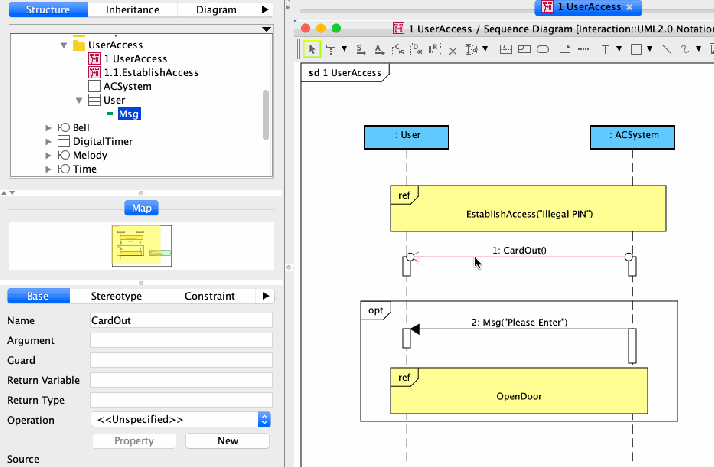
Task: Click the Name field containing CardOut
Action: (x=181, y=321)
